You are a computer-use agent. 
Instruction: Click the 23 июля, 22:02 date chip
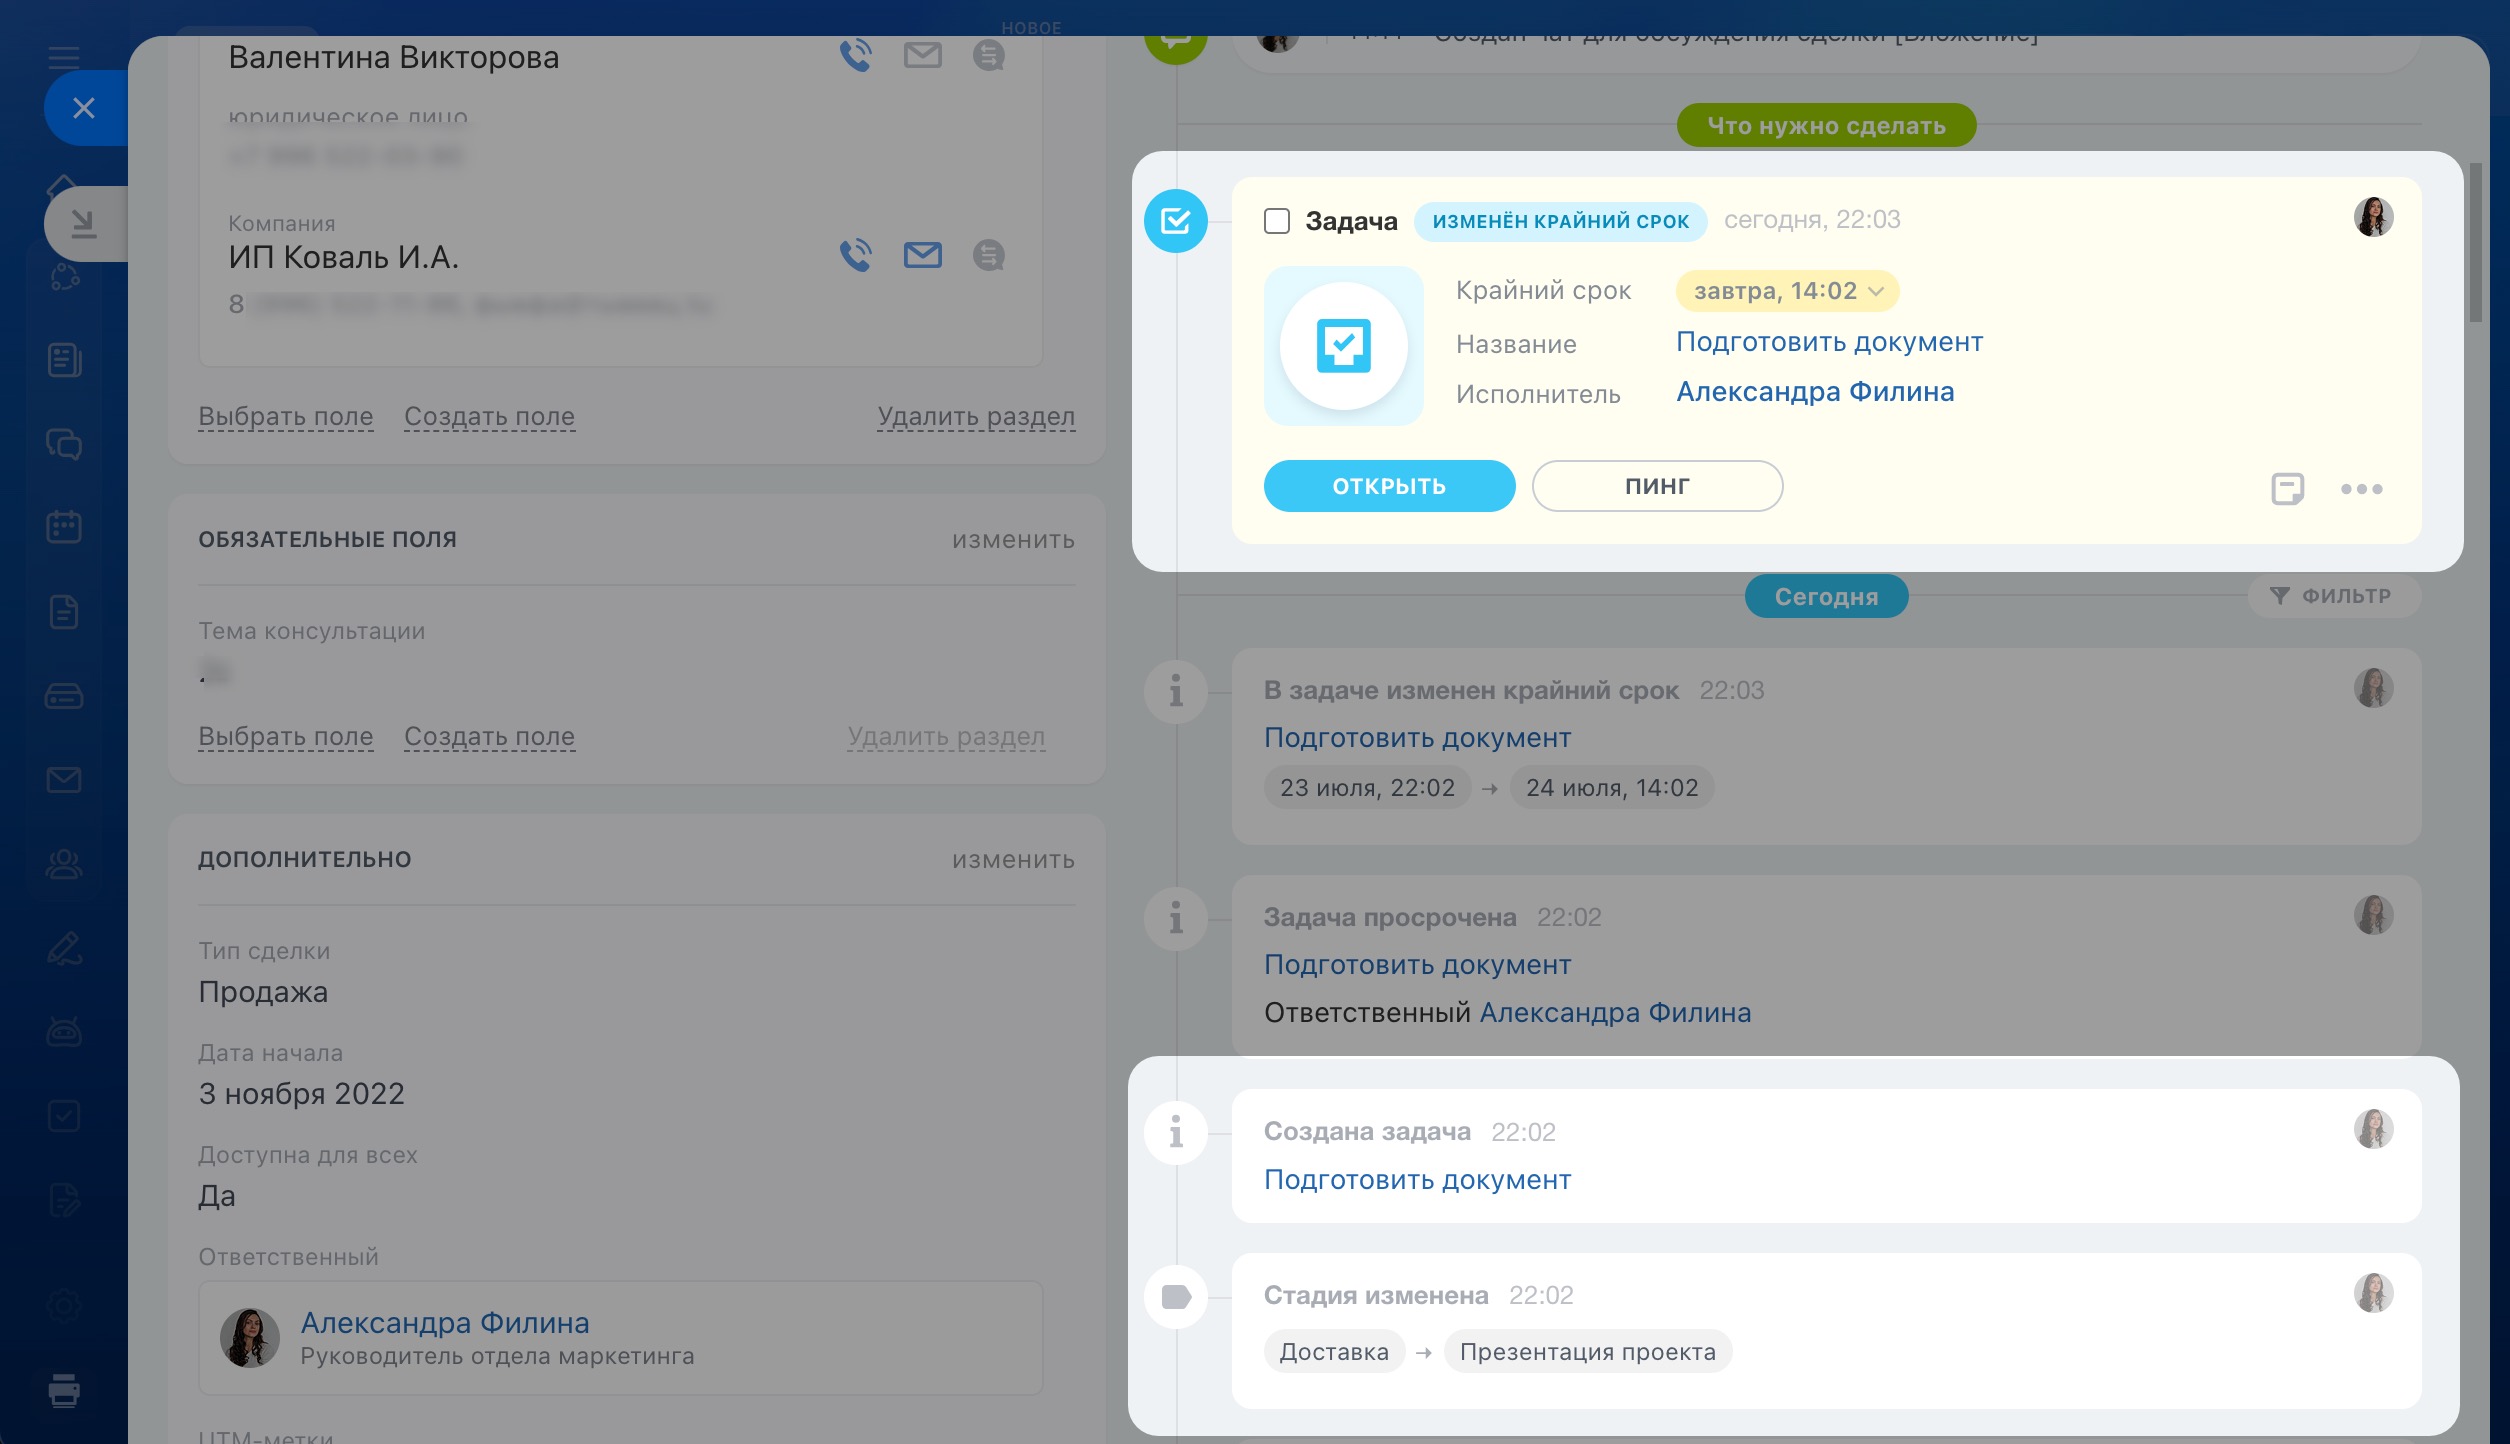[1367, 788]
